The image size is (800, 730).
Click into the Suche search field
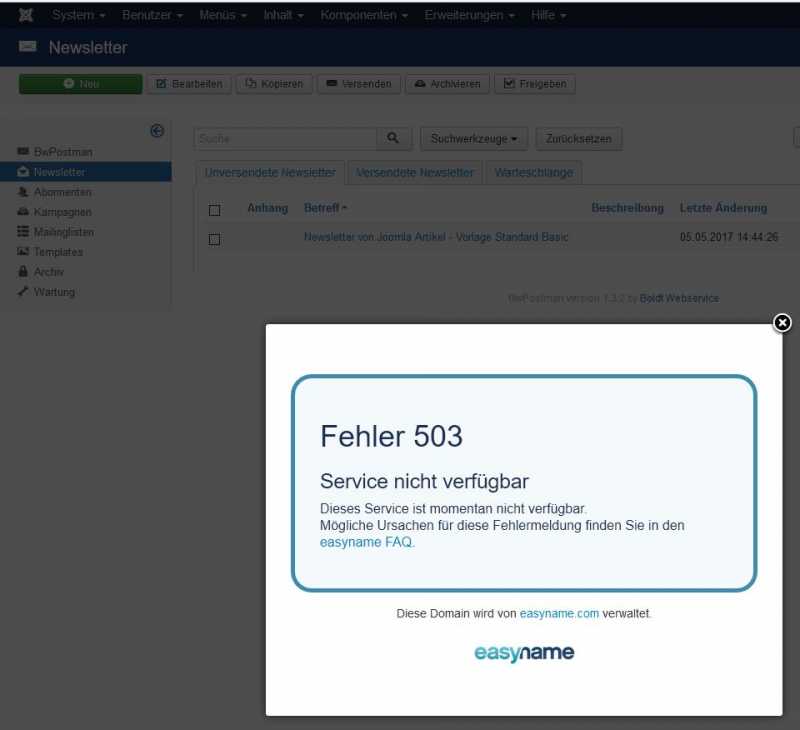(284, 139)
